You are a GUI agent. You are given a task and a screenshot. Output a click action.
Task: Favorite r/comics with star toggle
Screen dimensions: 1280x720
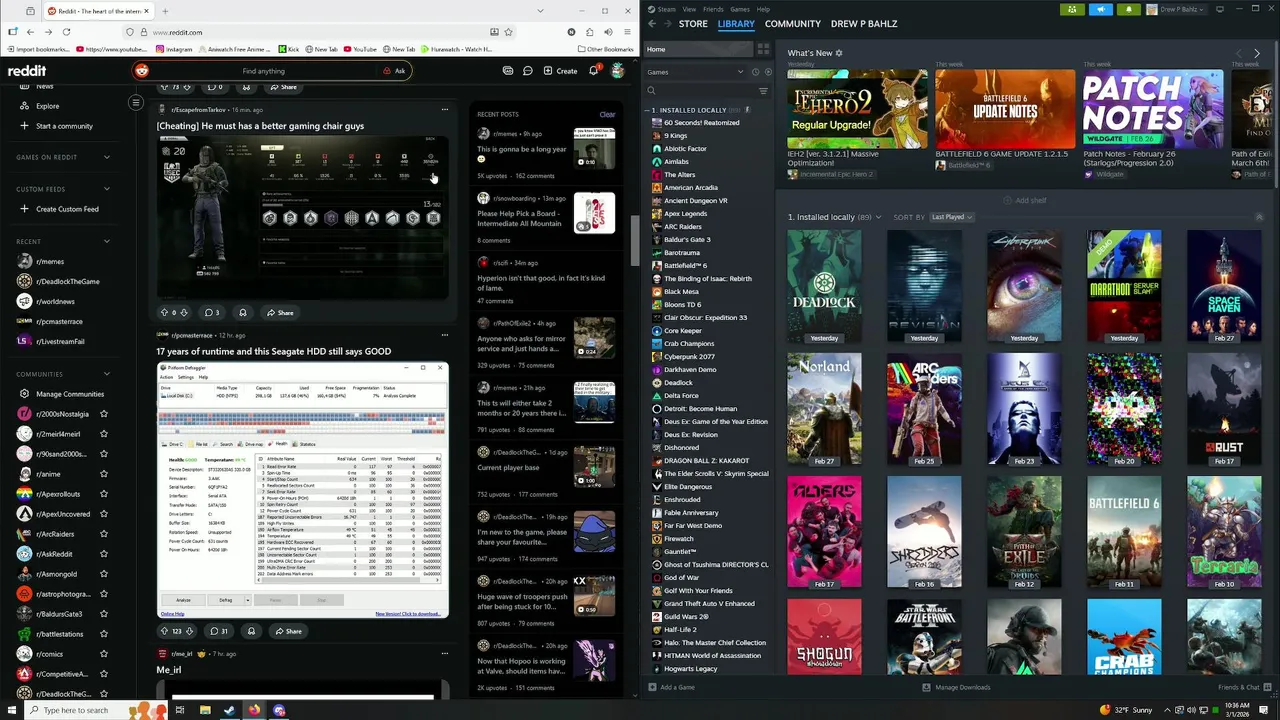coord(103,654)
